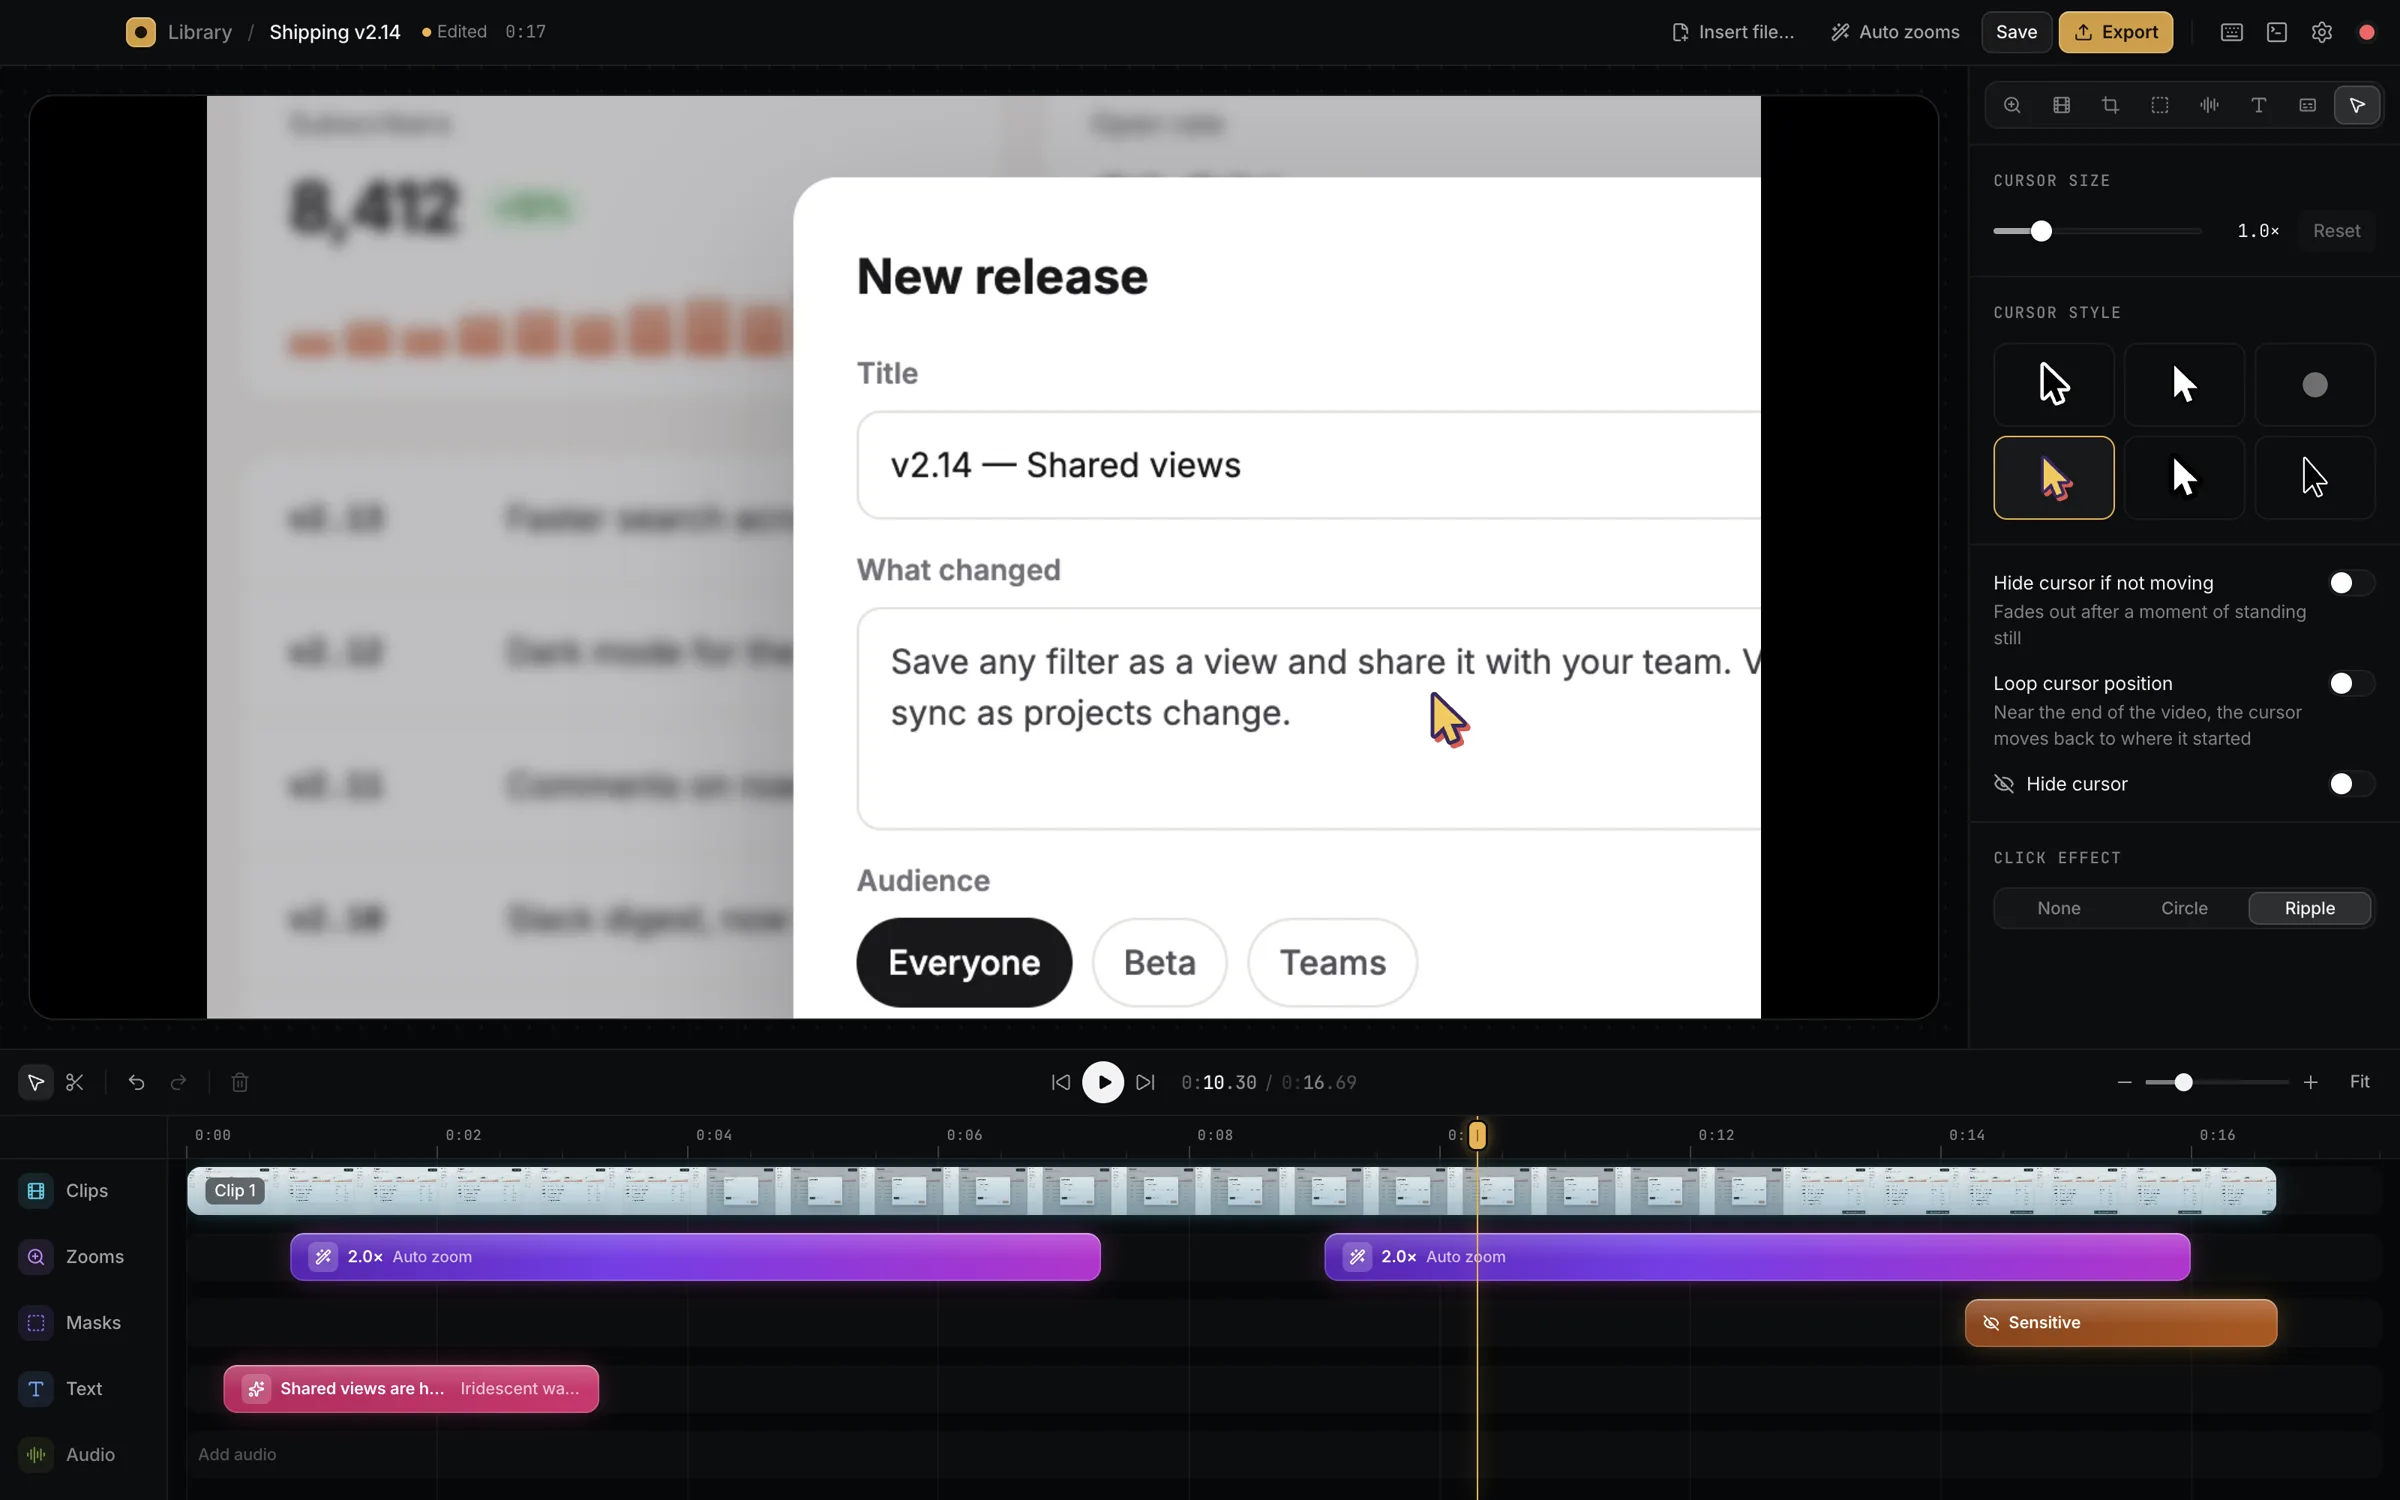Toggle the Hide cursor switch
2400x1500 pixels.
click(2350, 784)
